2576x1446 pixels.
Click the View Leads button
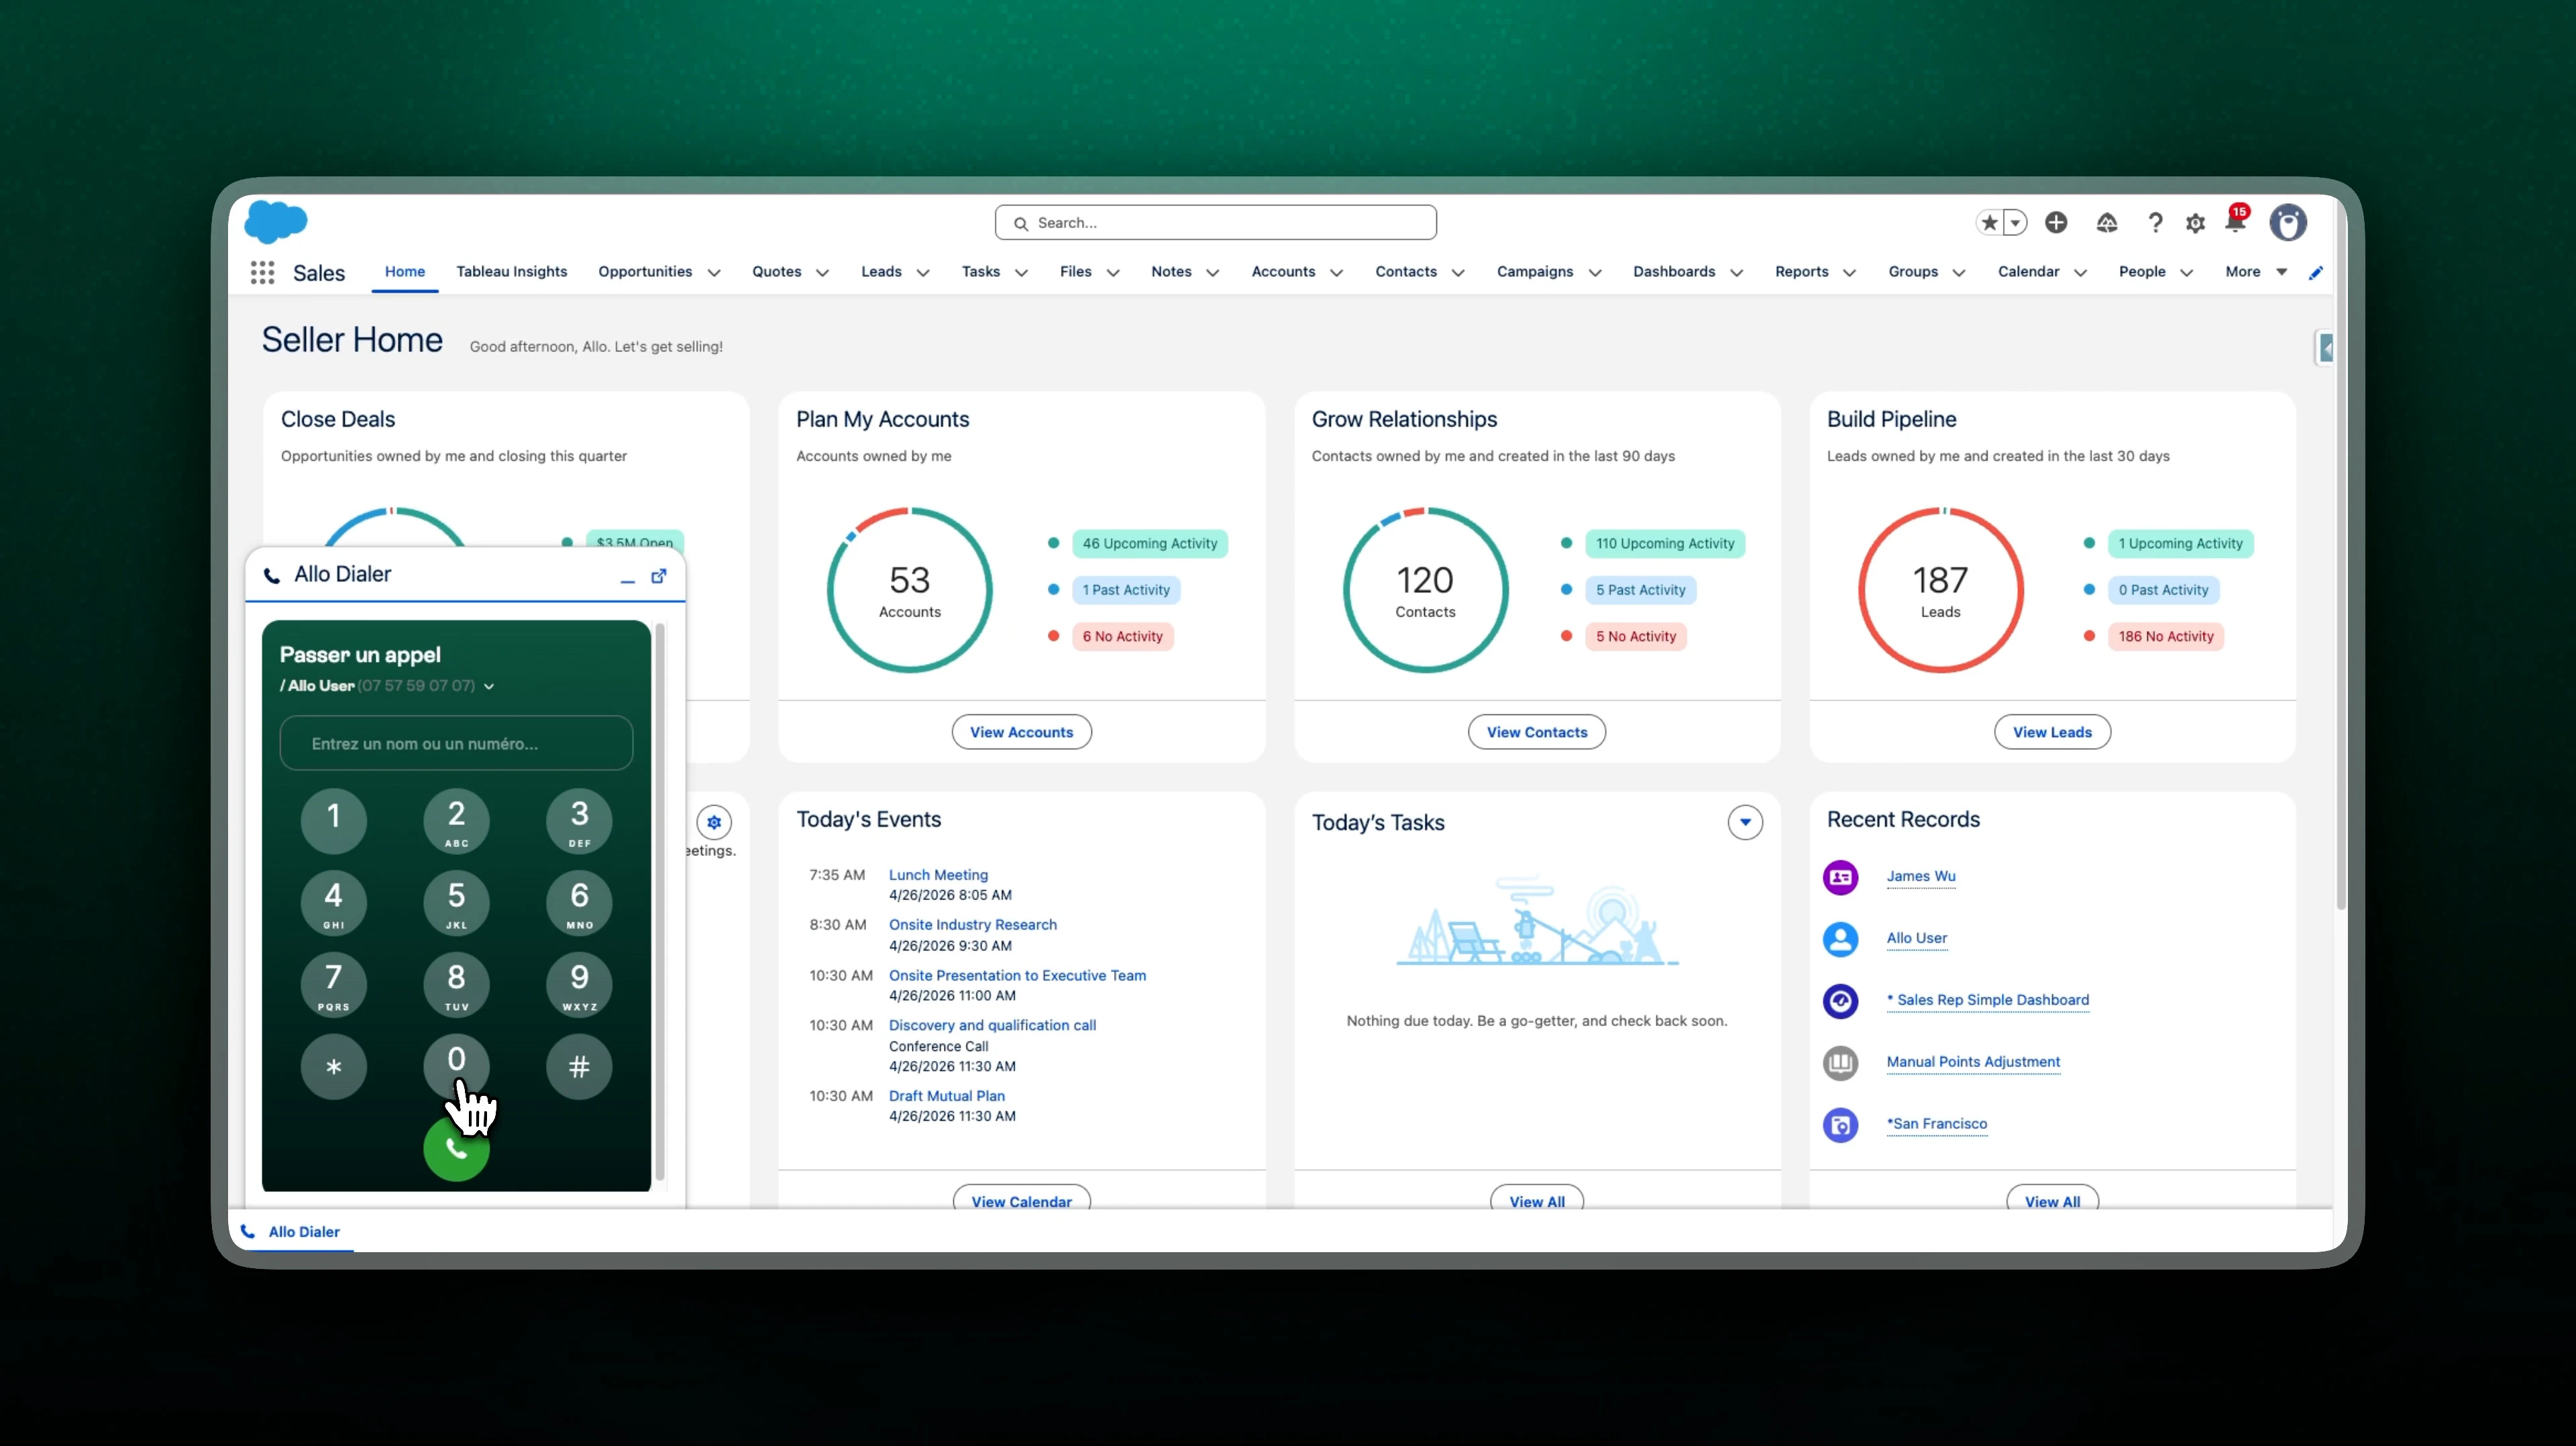coord(2052,732)
